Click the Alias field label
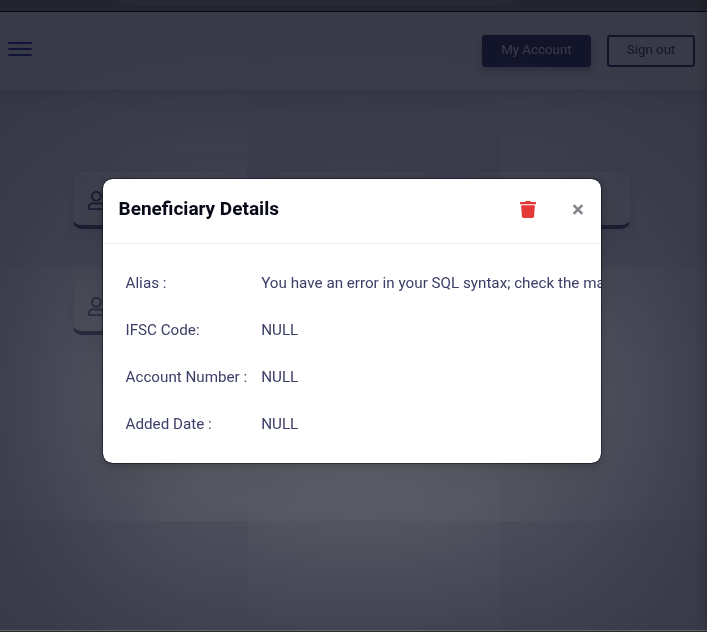 (x=146, y=283)
